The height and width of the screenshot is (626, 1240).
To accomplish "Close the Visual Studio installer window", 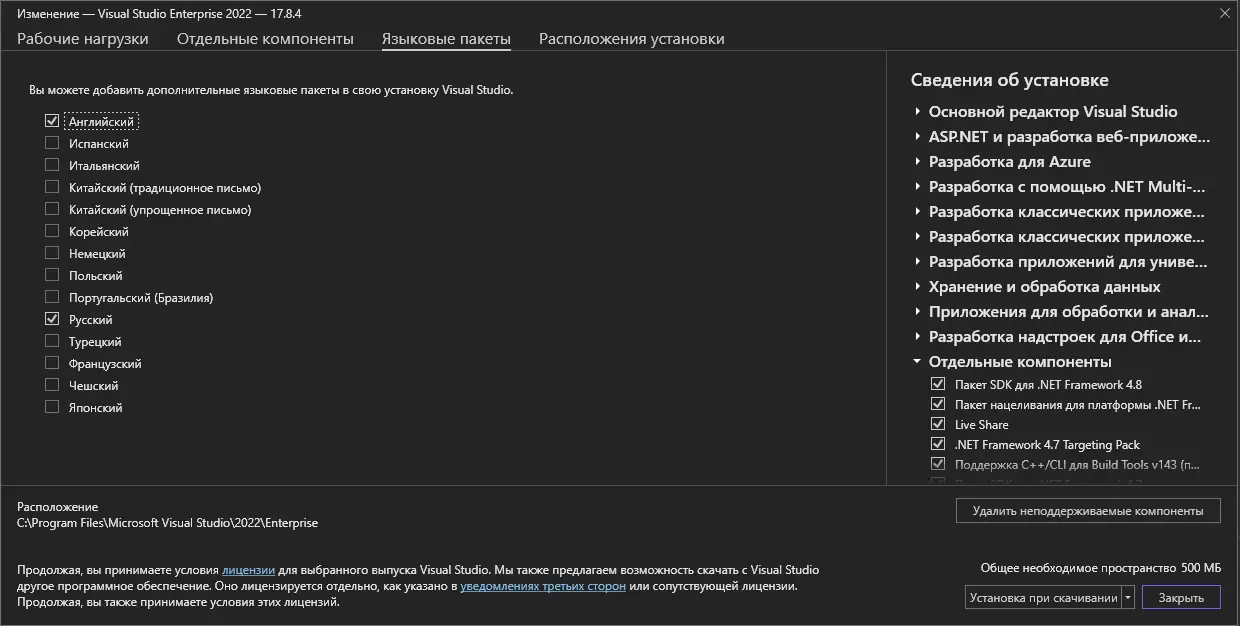I will pyautogui.click(x=1225, y=13).
